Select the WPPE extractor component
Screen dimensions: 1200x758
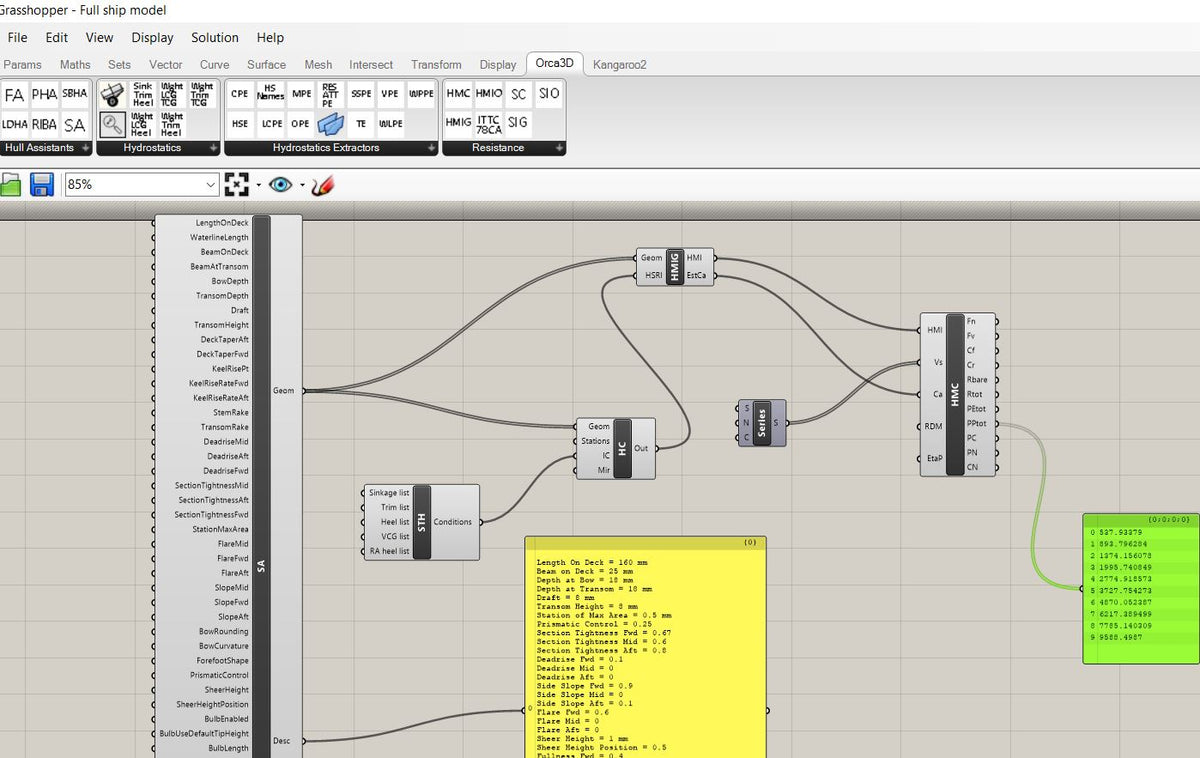tap(421, 94)
